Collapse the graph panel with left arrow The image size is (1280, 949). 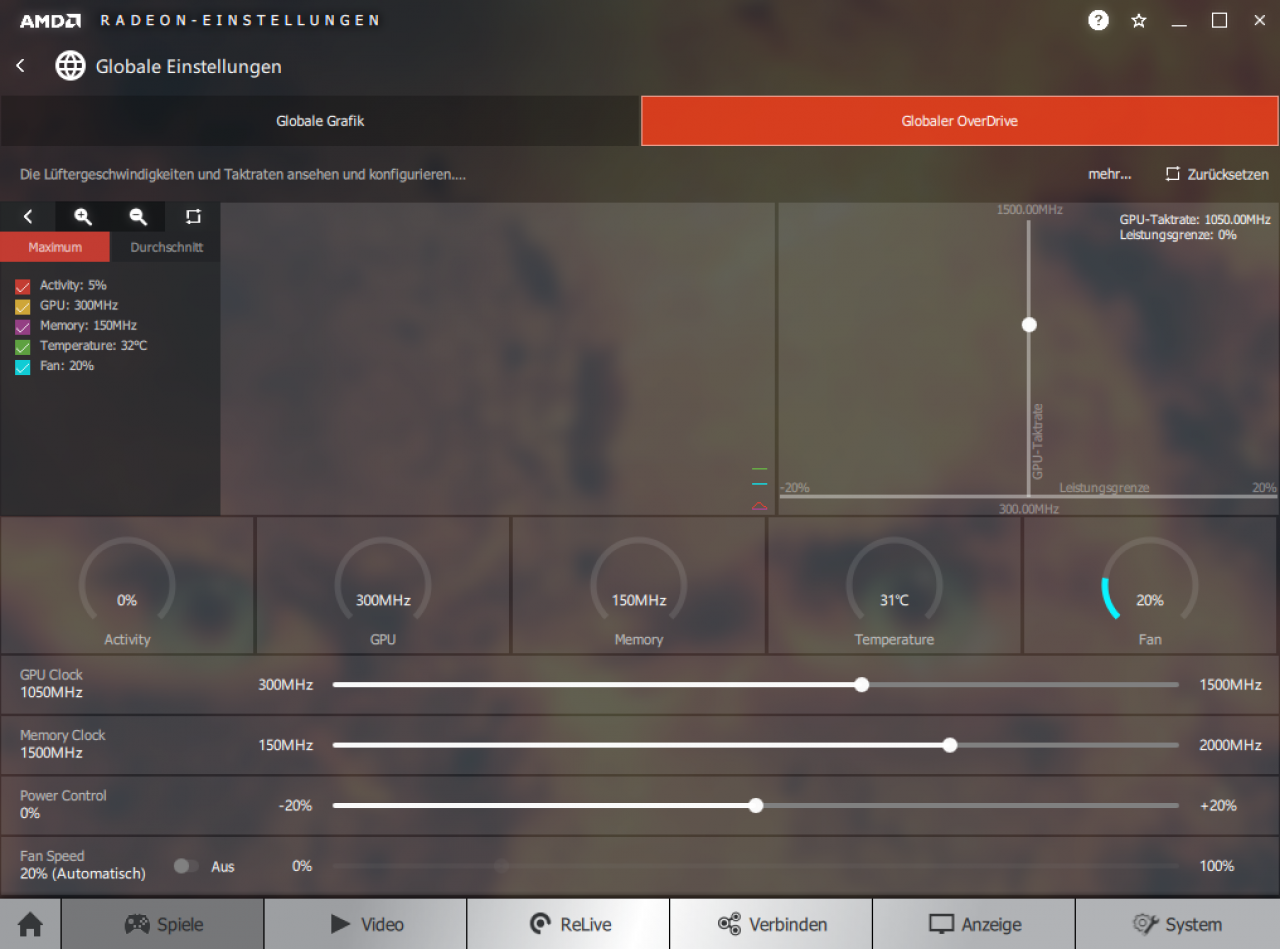click(x=28, y=217)
